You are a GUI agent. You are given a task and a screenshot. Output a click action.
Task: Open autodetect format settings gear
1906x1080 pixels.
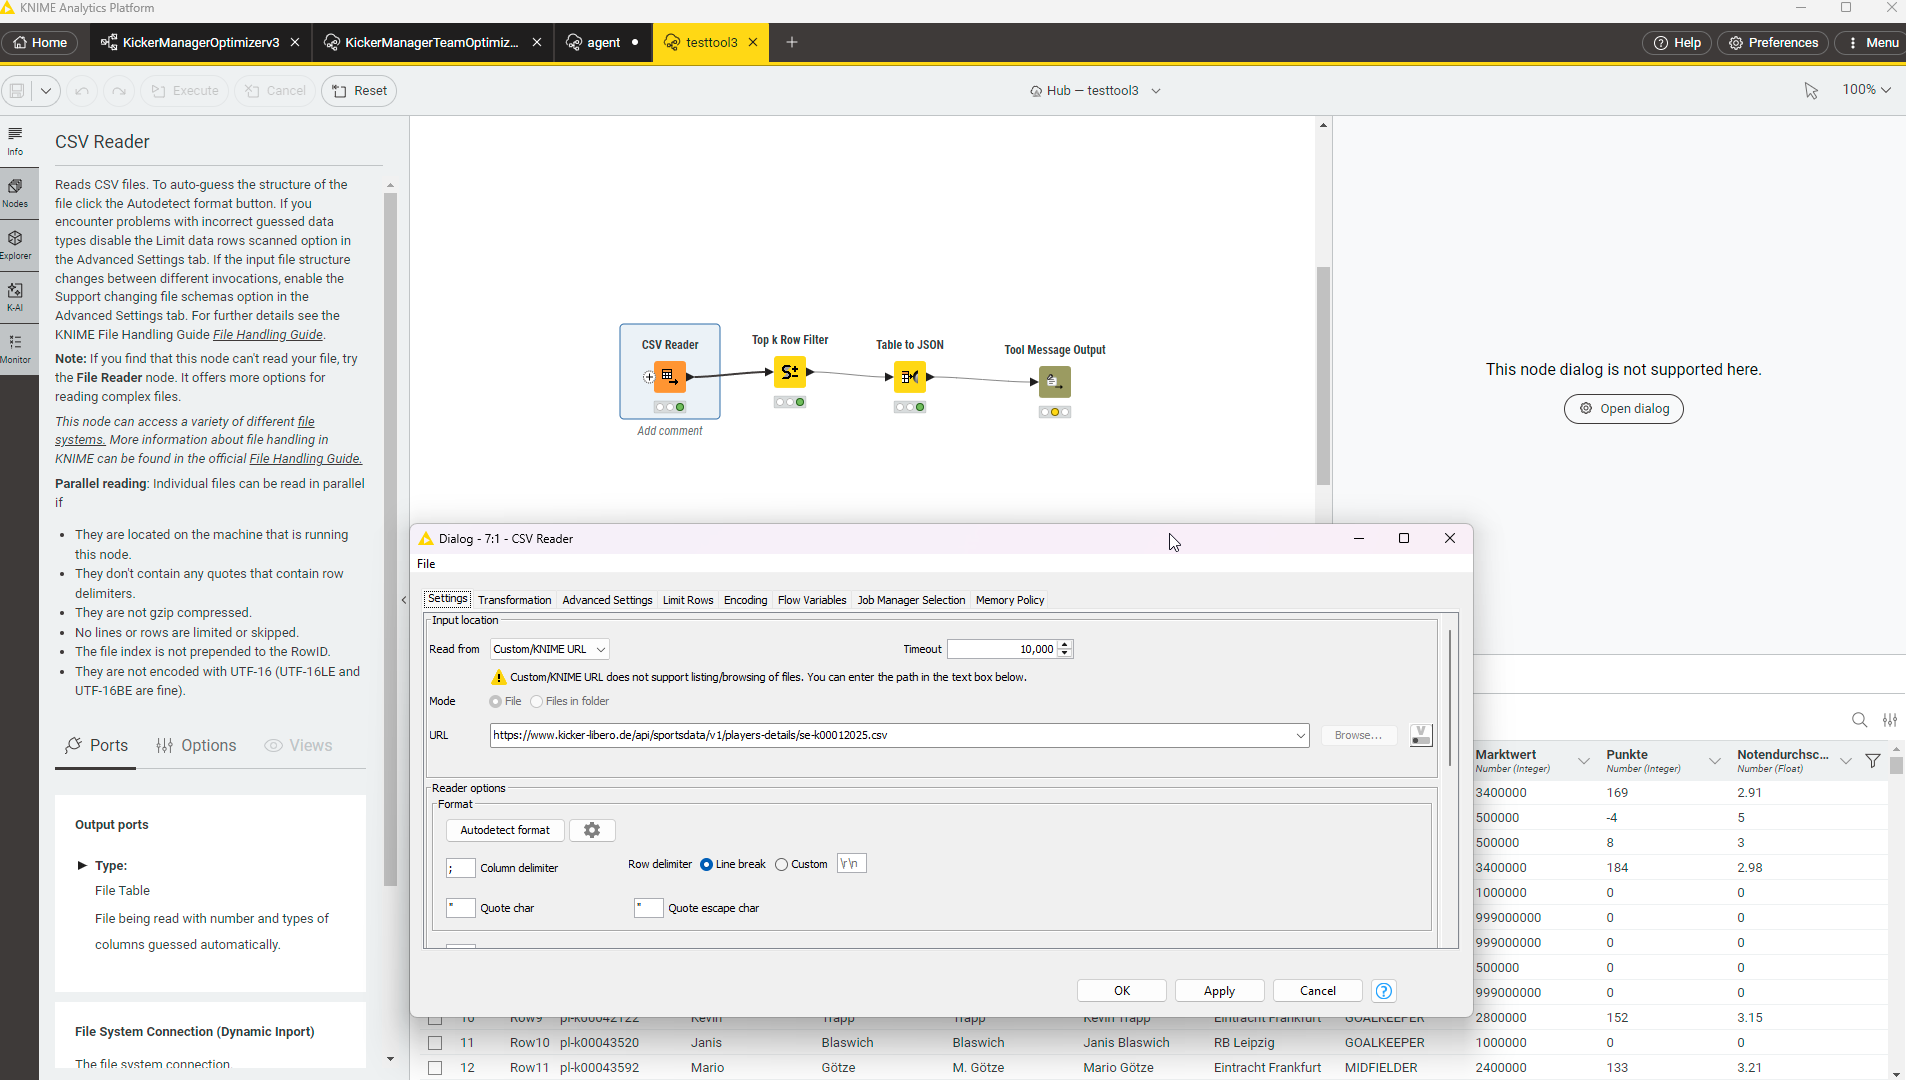click(592, 830)
